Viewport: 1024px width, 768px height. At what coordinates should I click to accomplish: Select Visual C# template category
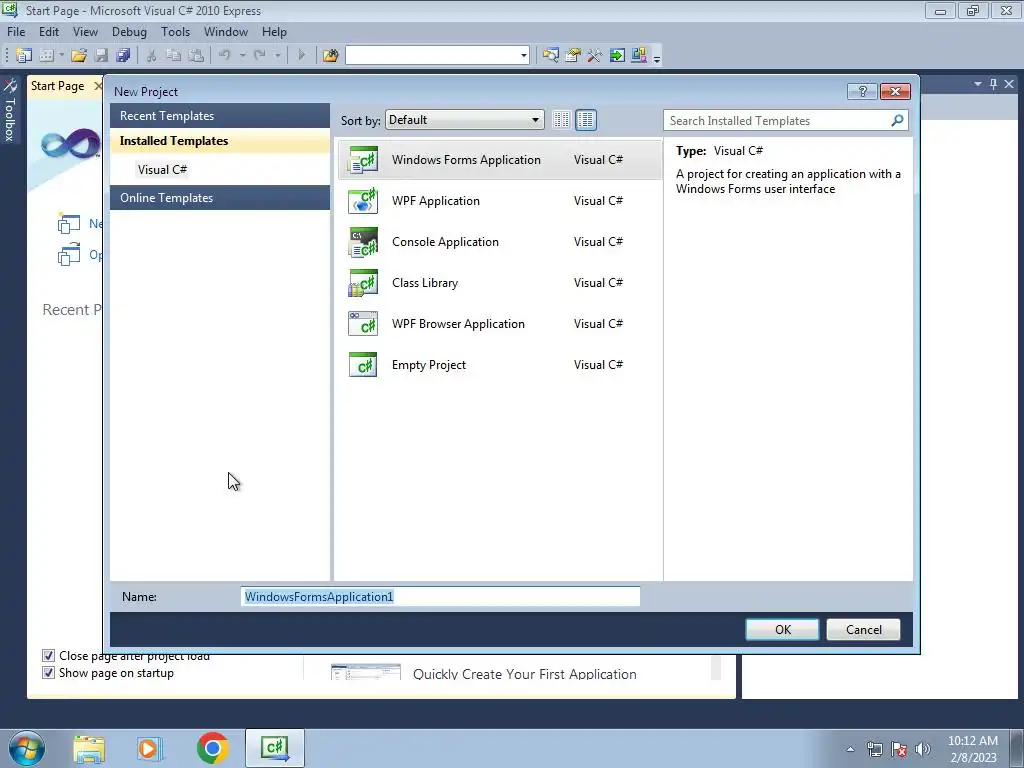click(163, 170)
